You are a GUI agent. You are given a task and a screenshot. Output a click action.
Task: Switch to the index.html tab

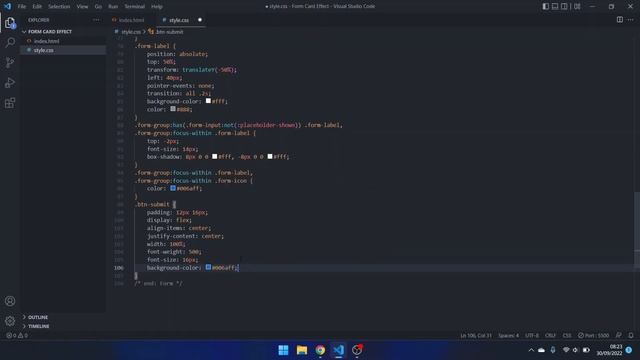[x=131, y=20]
